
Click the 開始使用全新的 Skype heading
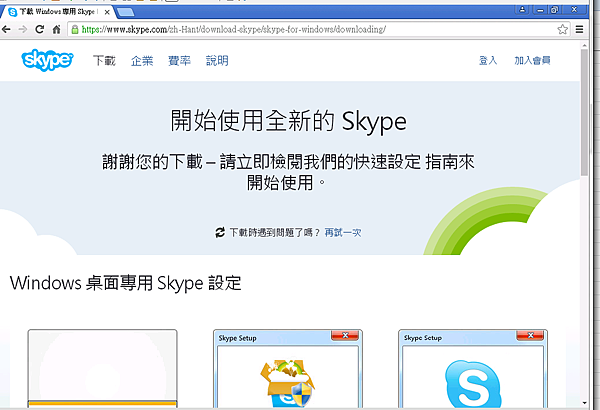coord(289,121)
